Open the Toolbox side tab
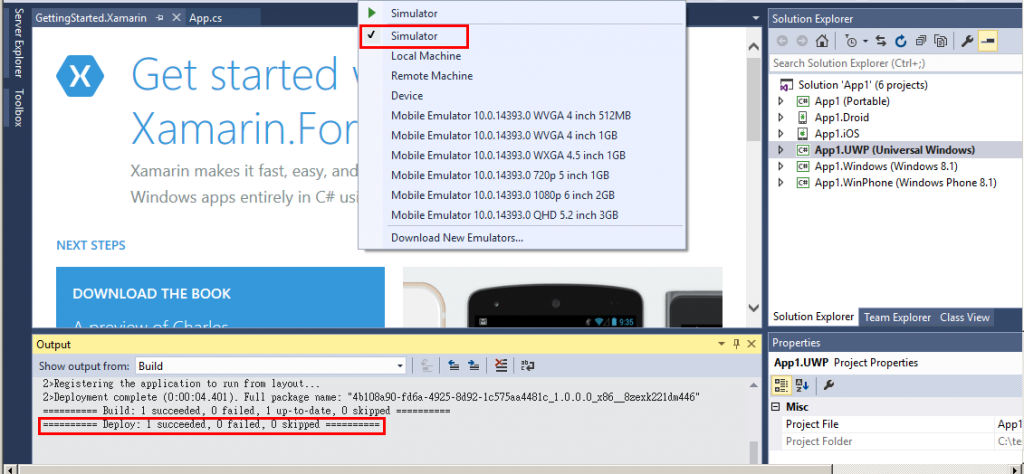1024x474 pixels. (18, 108)
